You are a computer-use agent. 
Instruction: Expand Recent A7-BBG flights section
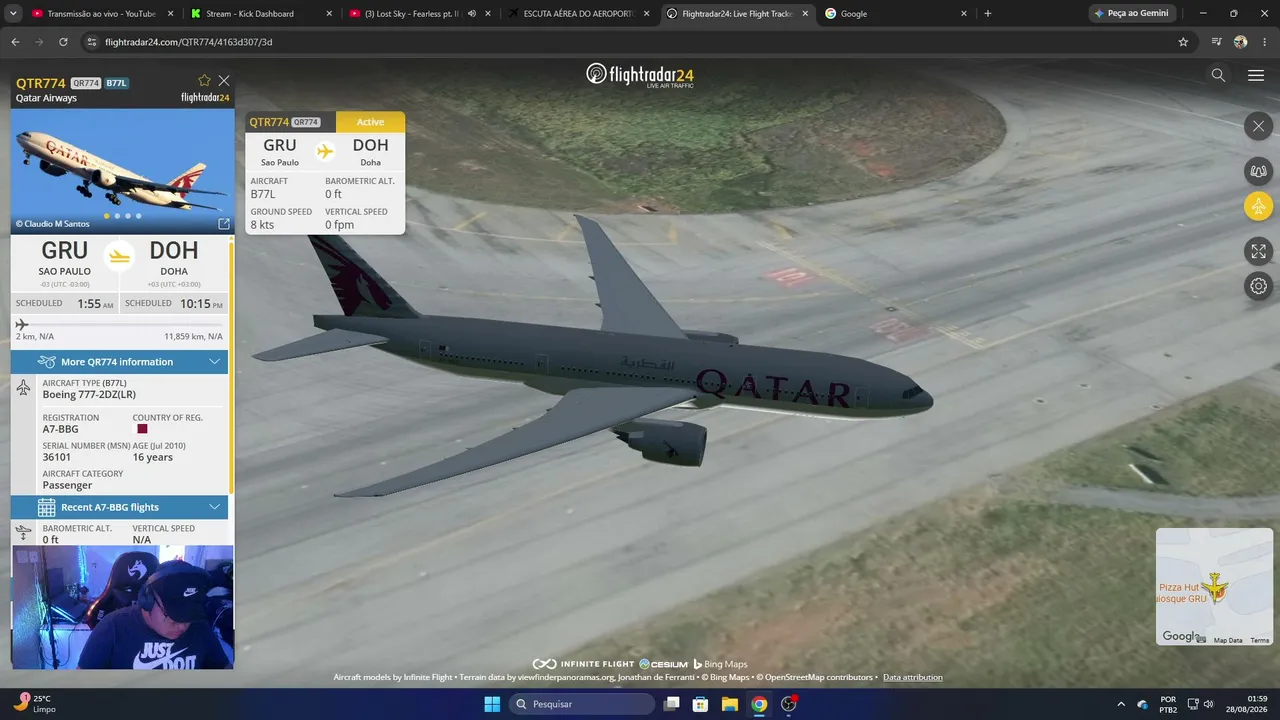pyautogui.click(x=120, y=507)
